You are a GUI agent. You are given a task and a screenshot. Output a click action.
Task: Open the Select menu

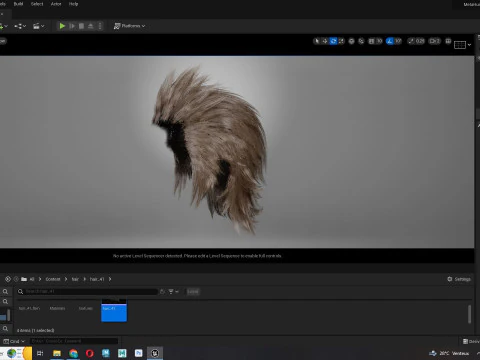click(x=37, y=4)
